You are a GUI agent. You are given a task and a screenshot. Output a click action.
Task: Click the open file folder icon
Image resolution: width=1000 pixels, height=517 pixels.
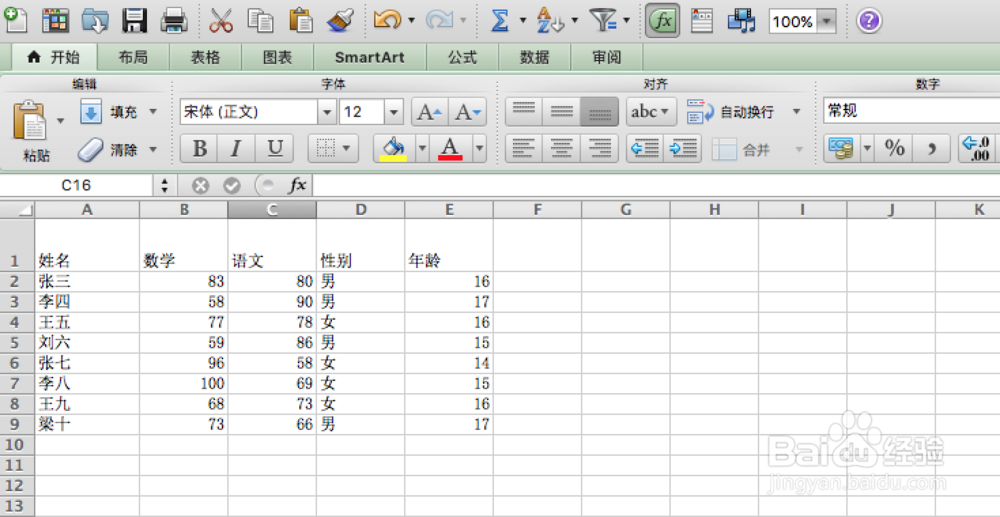[95, 20]
